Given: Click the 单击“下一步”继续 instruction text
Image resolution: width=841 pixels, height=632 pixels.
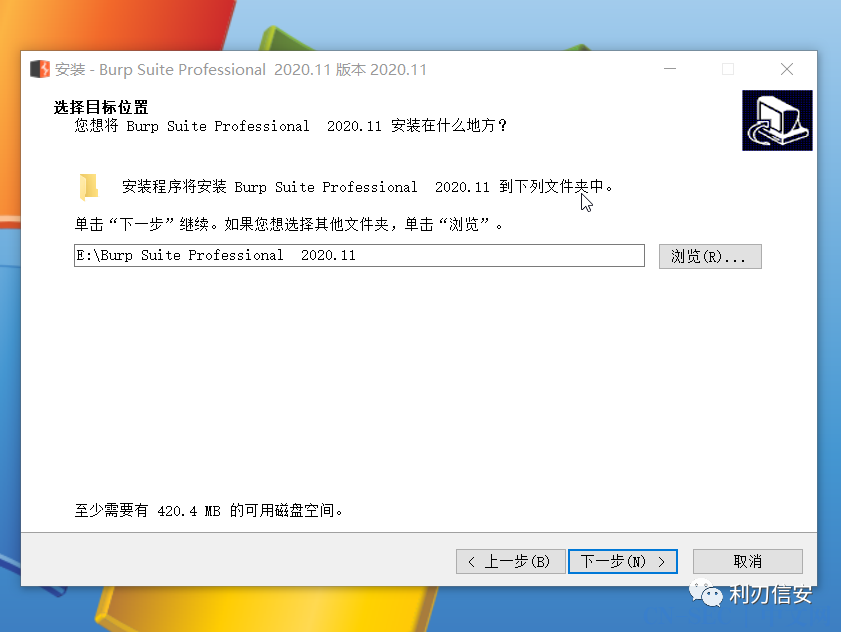Looking at the screenshot, I should [289, 224].
